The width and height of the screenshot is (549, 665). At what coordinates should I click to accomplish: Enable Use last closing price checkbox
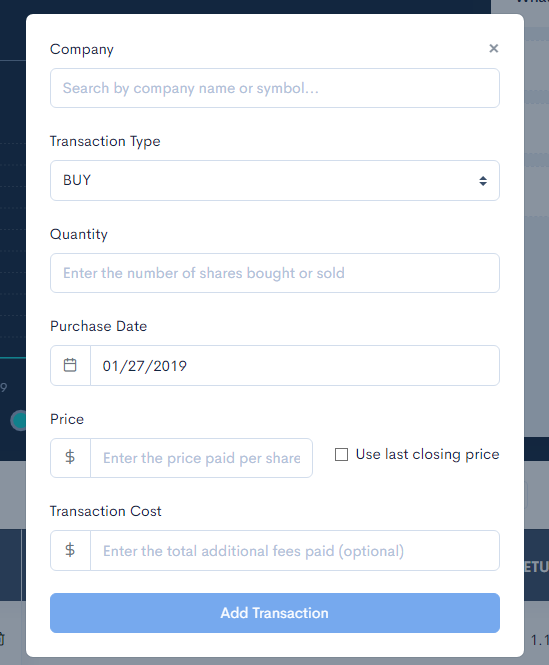(x=342, y=454)
